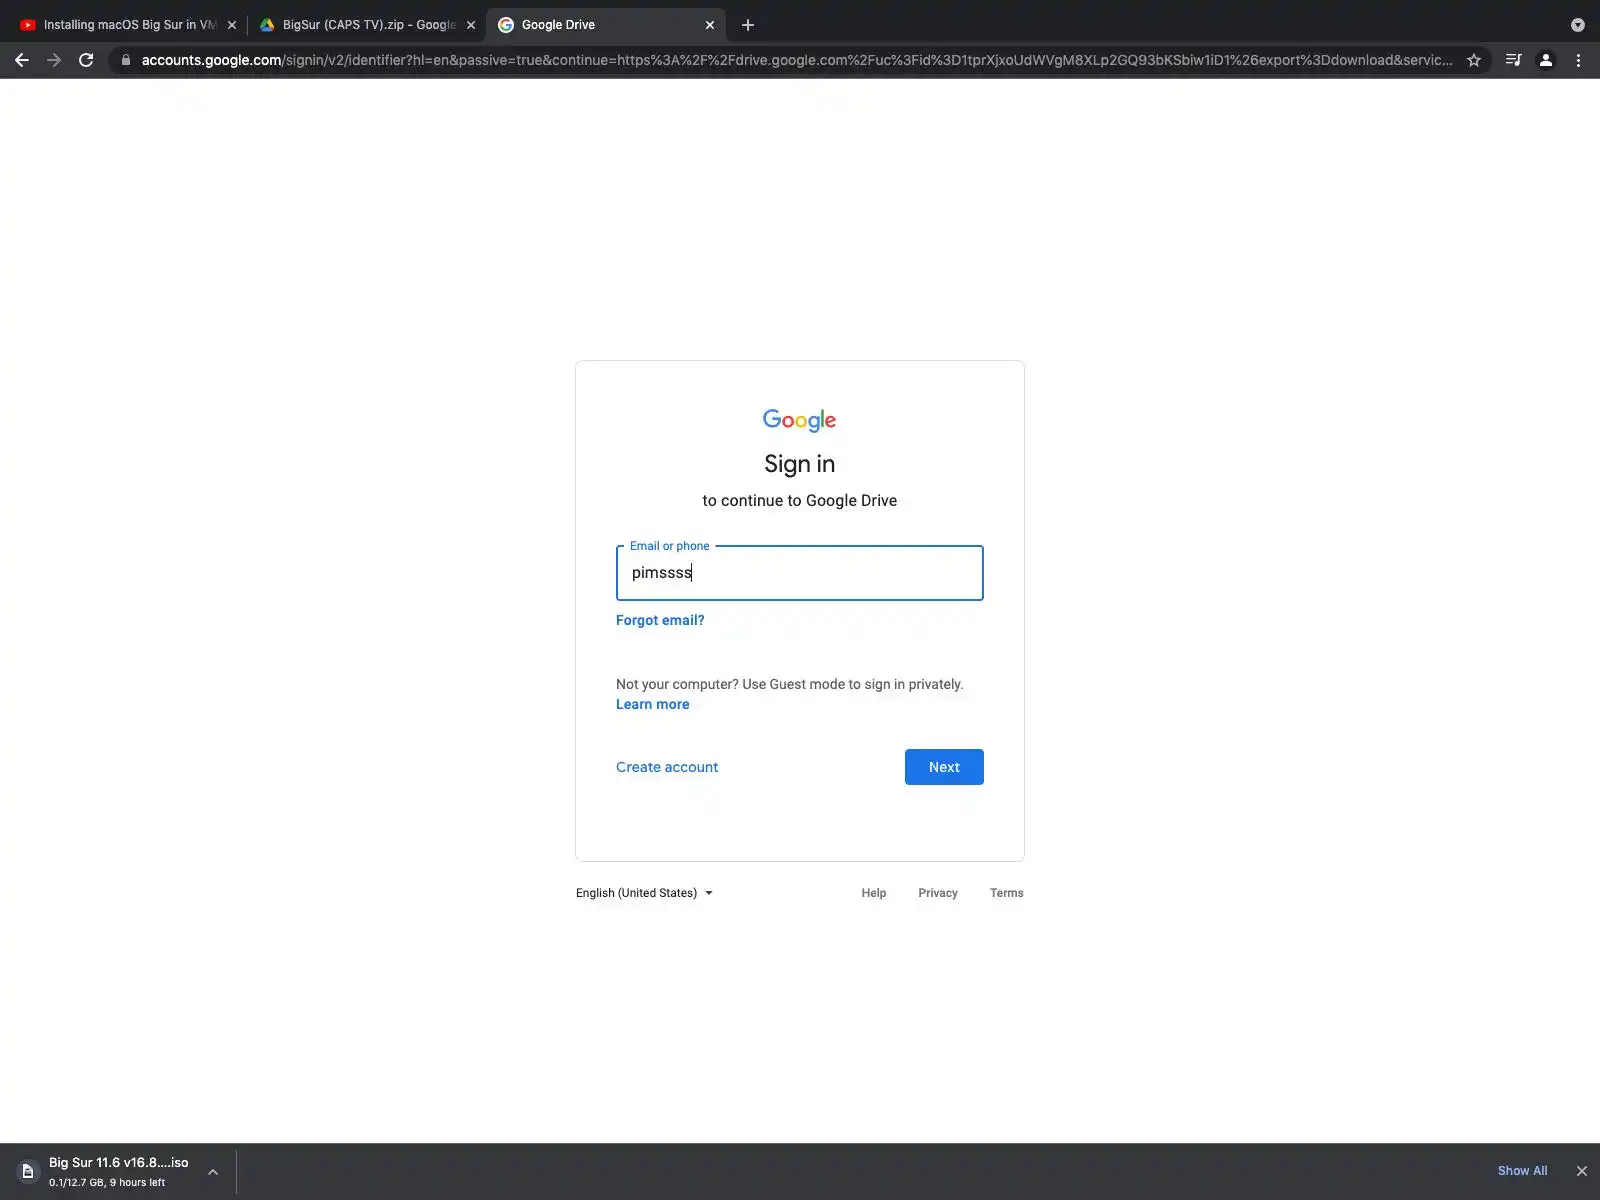Close the BigSur (CAPS TV).zip tab
This screenshot has height=1200, width=1600.
tap(471, 25)
